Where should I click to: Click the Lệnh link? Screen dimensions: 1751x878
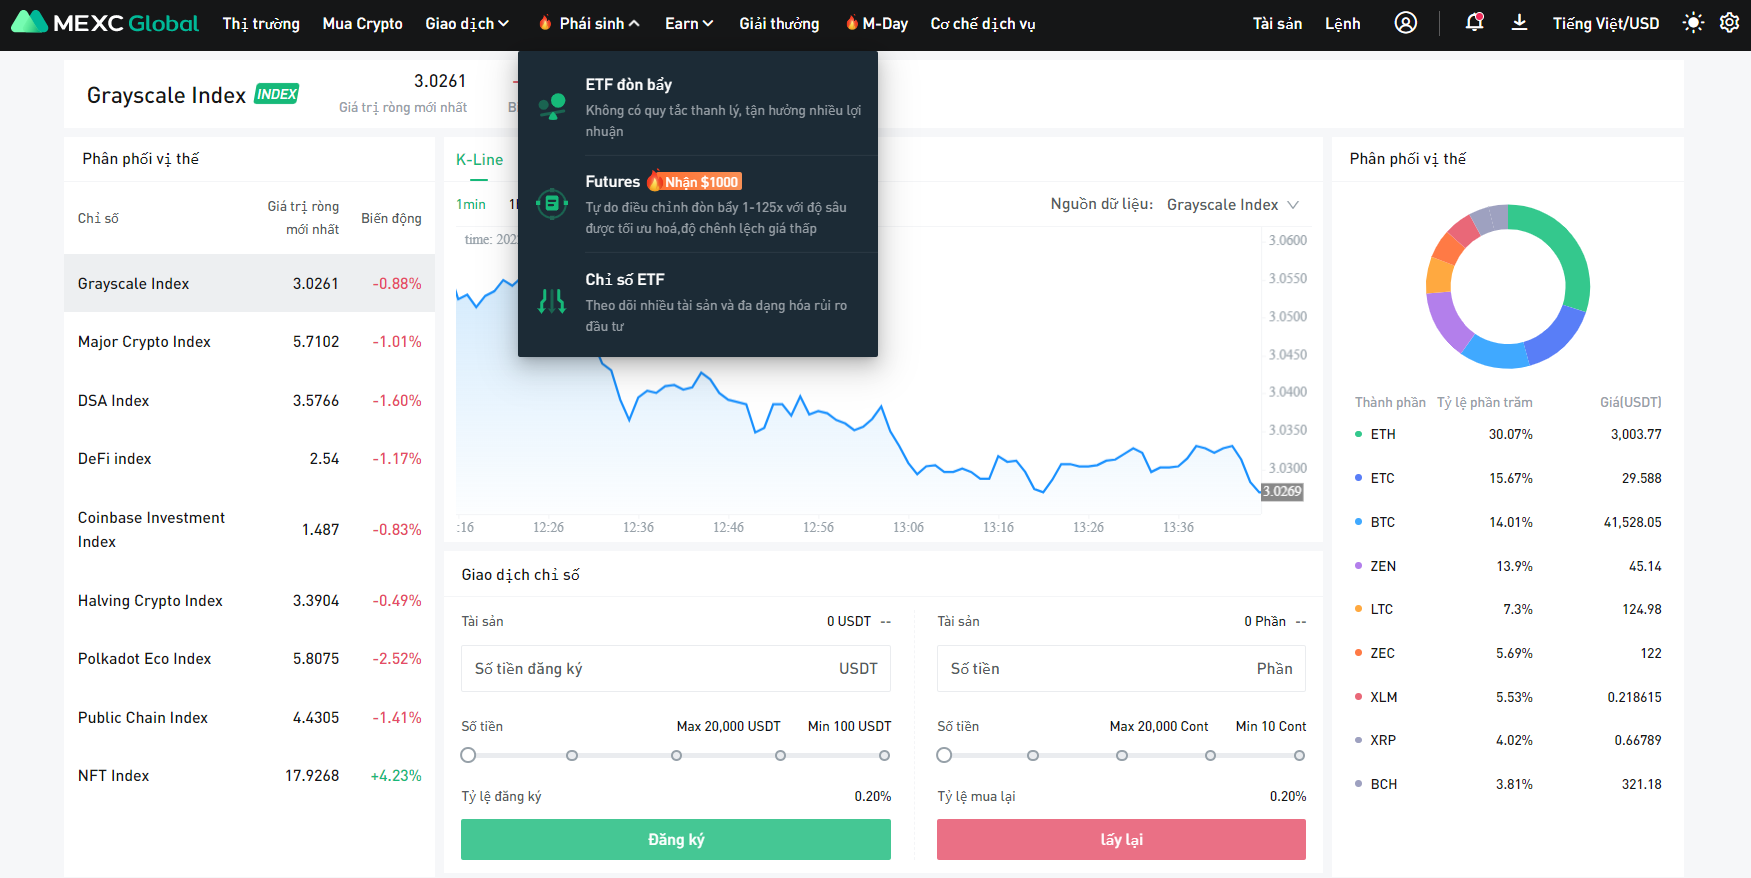point(1343,23)
